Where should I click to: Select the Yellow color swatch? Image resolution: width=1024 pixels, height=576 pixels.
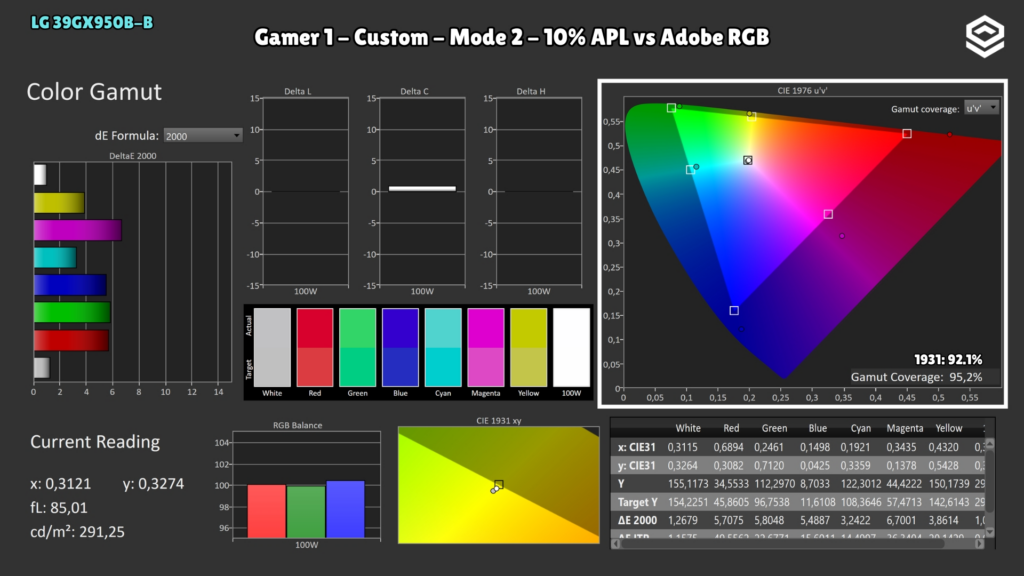click(x=528, y=347)
